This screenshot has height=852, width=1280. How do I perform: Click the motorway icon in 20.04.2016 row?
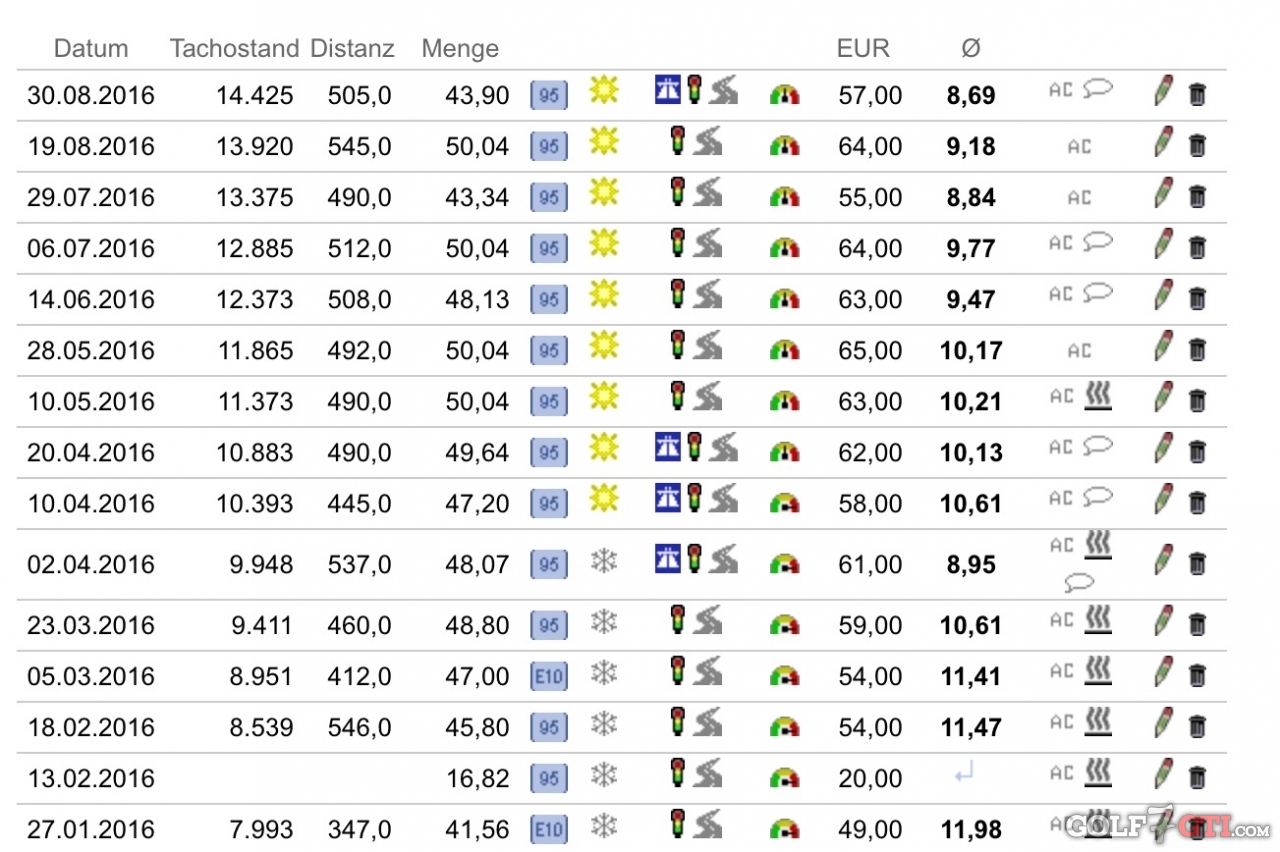(x=668, y=446)
